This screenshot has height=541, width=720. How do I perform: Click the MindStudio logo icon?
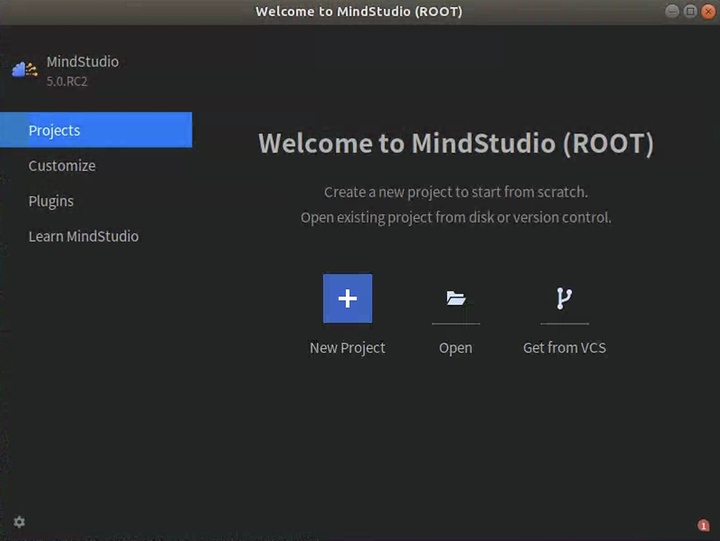(x=24, y=69)
